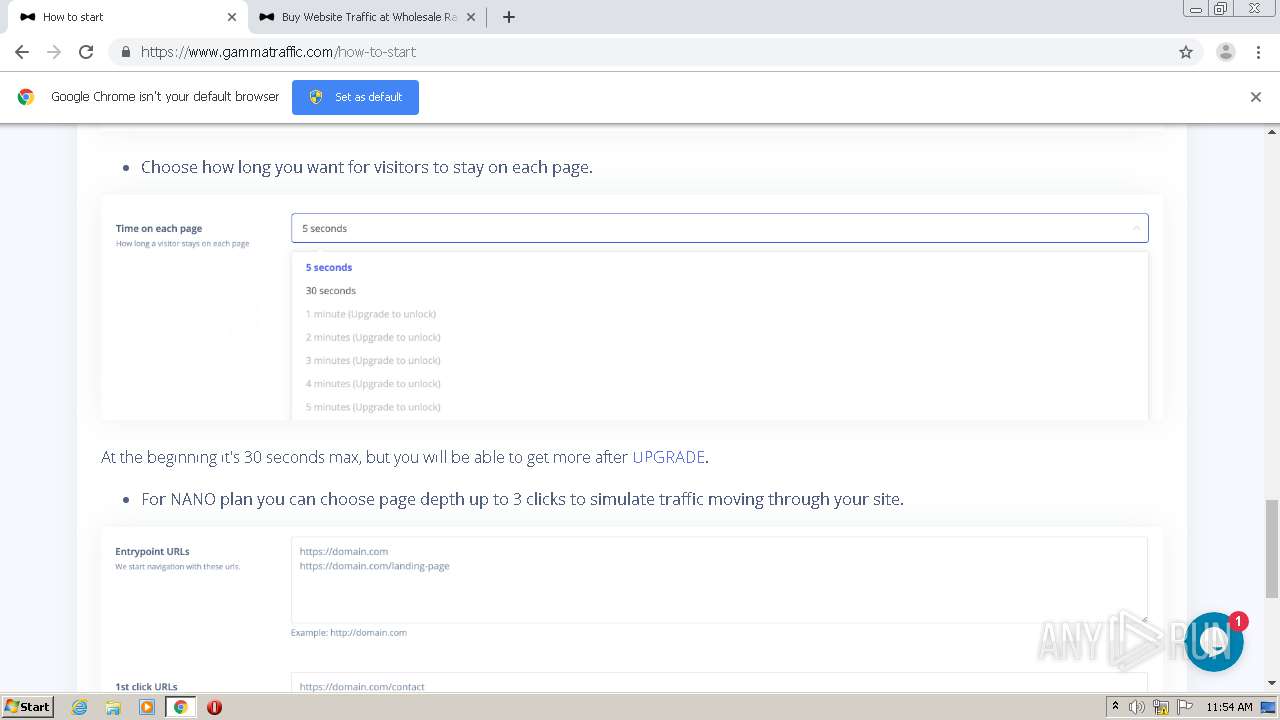
Task: Go back to the previous page
Action: coord(22,52)
